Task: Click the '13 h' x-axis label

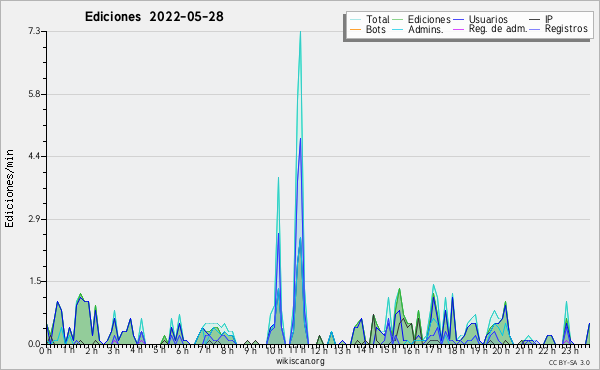Action: coord(342,351)
